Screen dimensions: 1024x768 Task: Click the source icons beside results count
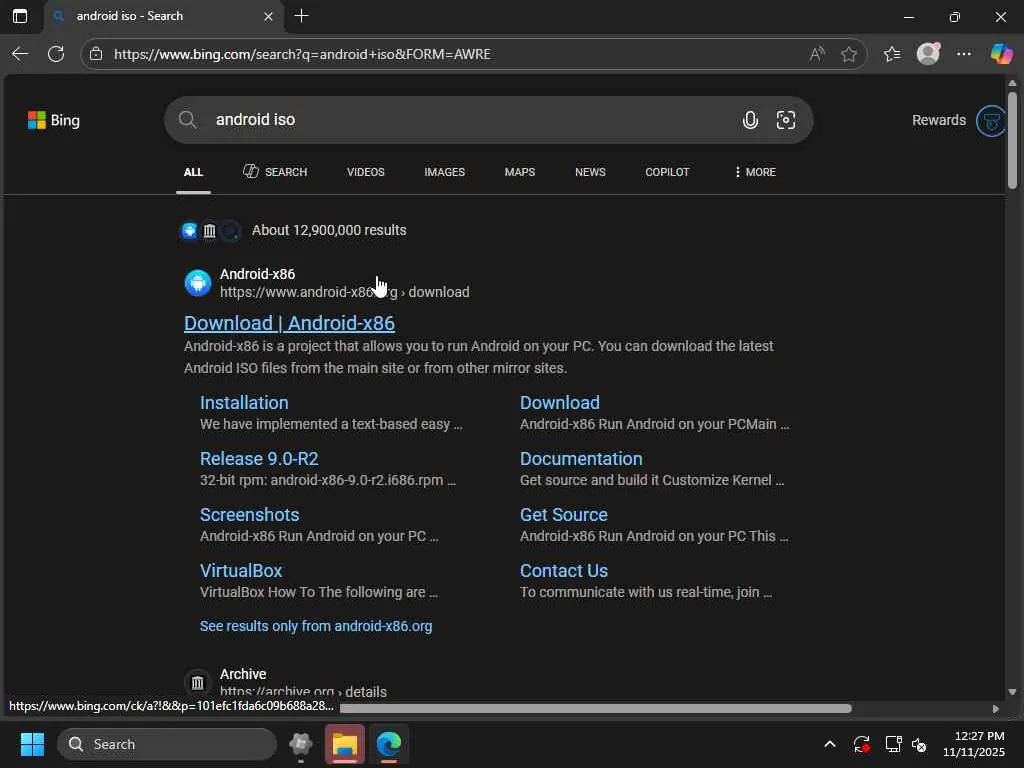click(210, 231)
